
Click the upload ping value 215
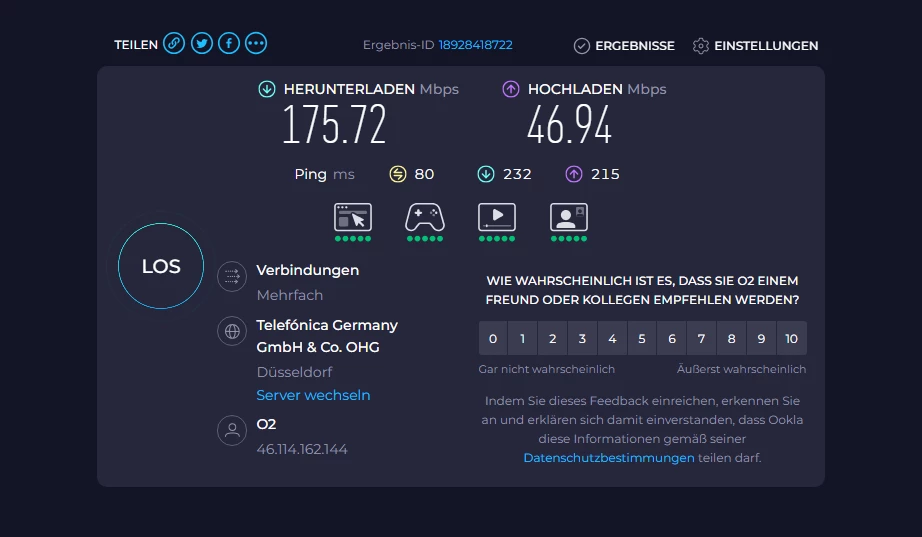(605, 174)
